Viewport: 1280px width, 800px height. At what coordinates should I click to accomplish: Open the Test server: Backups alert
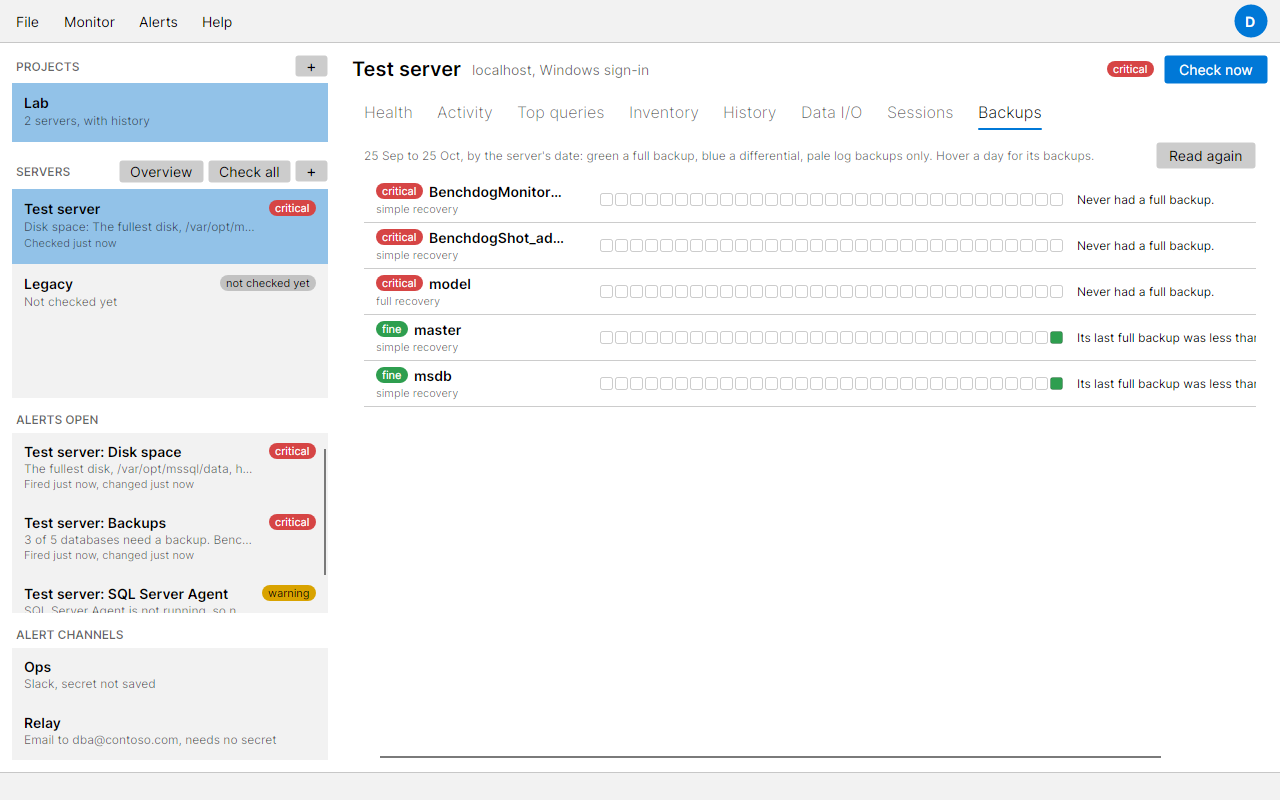click(x=168, y=539)
